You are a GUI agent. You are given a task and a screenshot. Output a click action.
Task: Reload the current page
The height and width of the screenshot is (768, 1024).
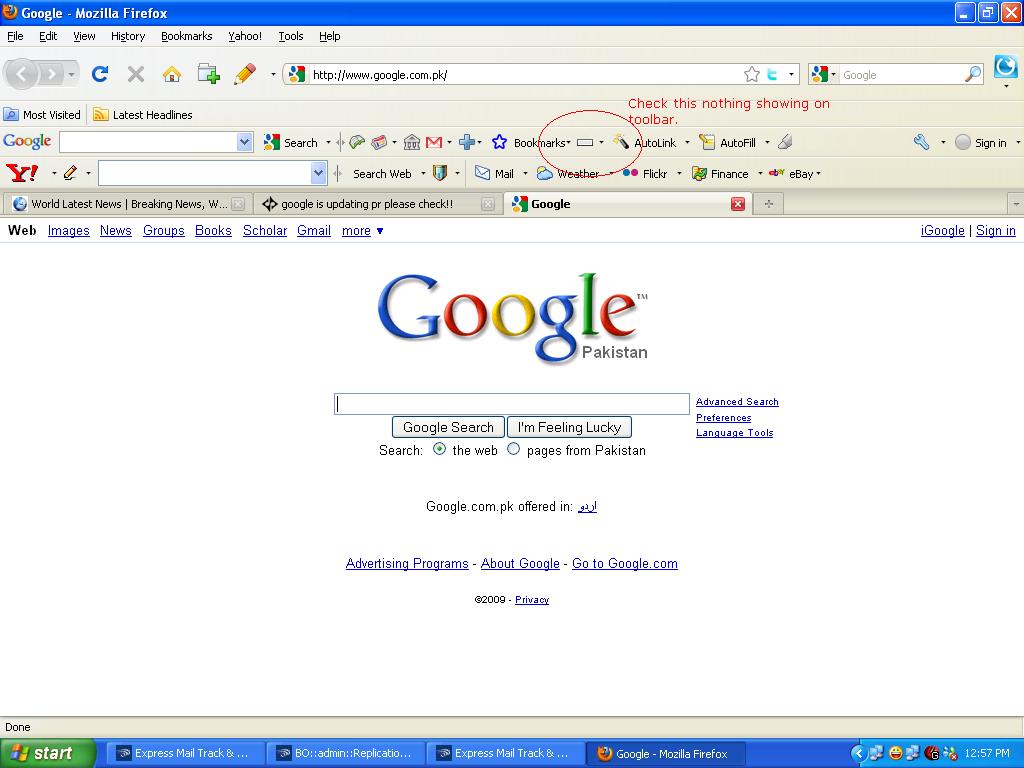click(x=100, y=74)
